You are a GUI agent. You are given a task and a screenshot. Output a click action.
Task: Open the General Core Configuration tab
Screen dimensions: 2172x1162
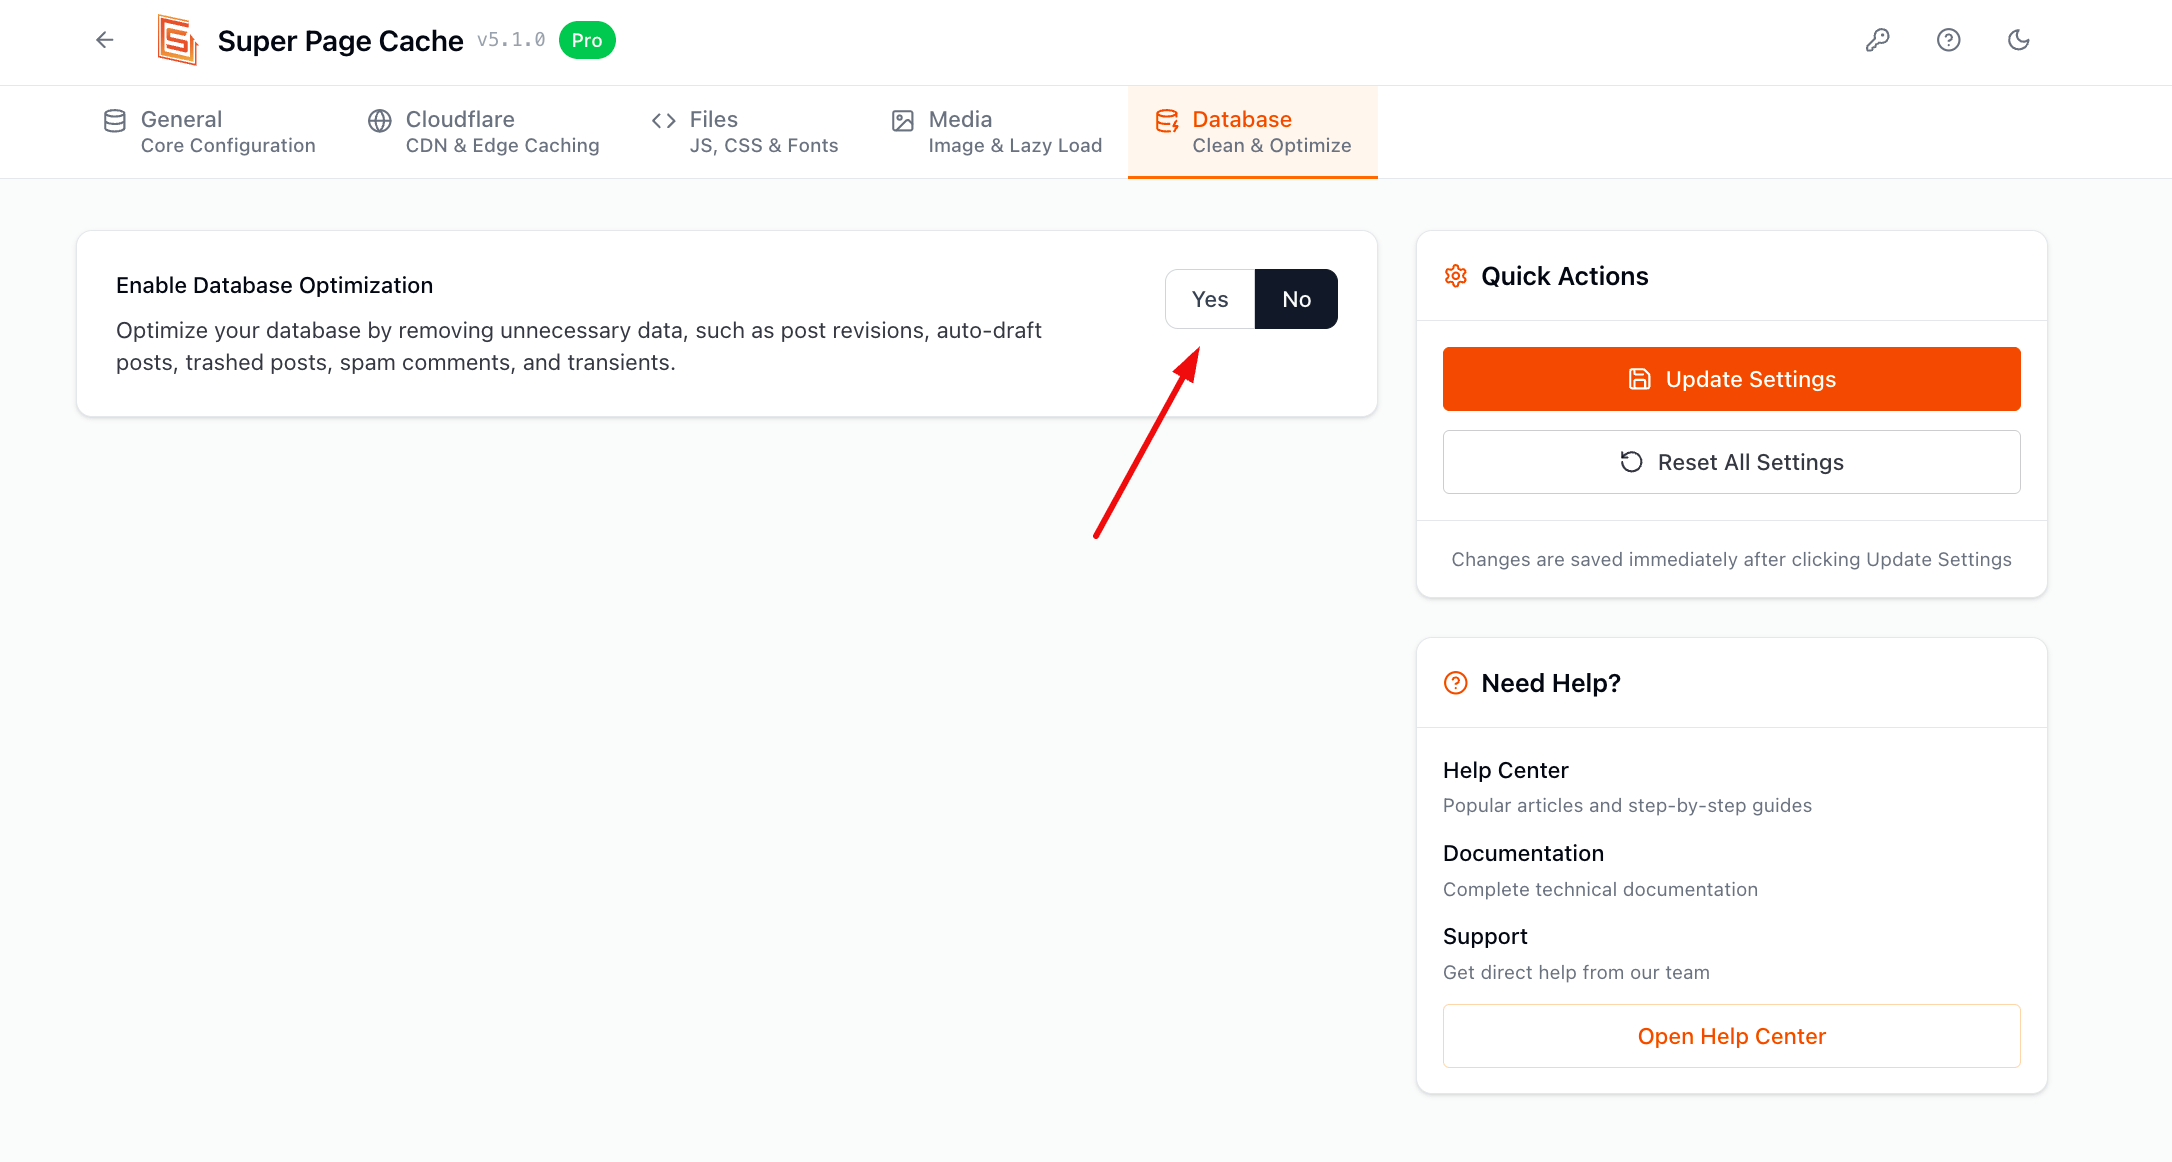click(210, 132)
